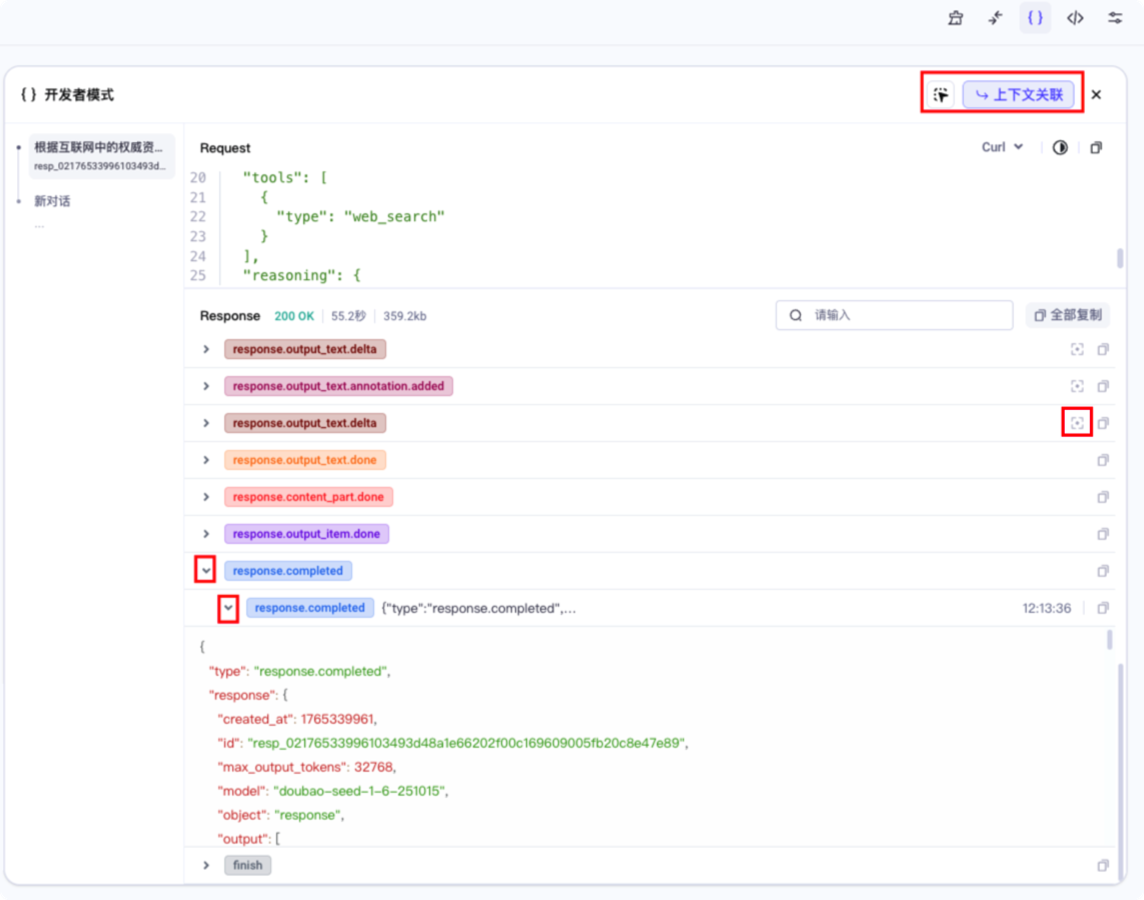Viewport: 1144px width, 900px height.
Task: Toggle the half-circle theme contrast icon
Action: click(x=1060, y=148)
